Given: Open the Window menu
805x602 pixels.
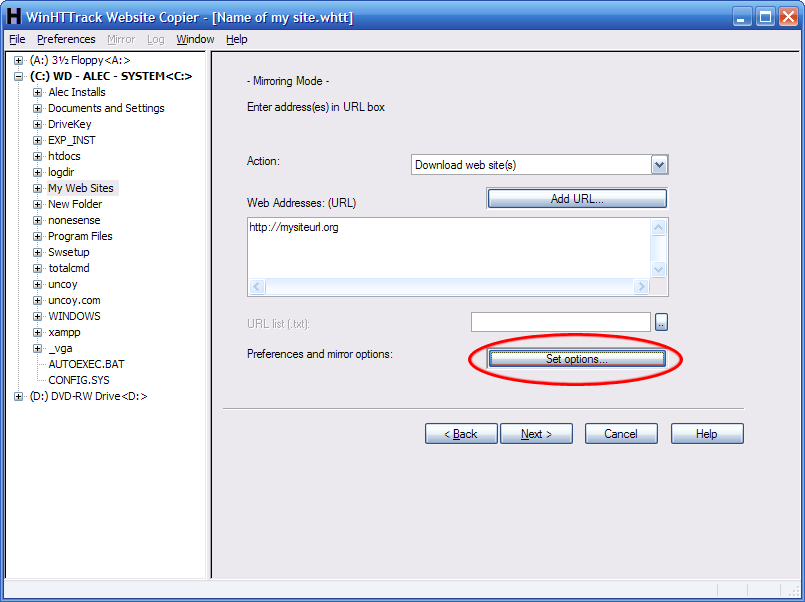Looking at the screenshot, I should coord(195,39).
